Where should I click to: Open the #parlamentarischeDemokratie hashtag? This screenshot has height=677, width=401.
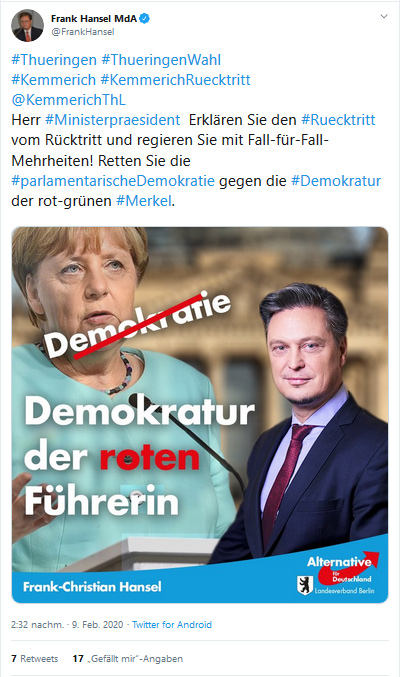113,180
